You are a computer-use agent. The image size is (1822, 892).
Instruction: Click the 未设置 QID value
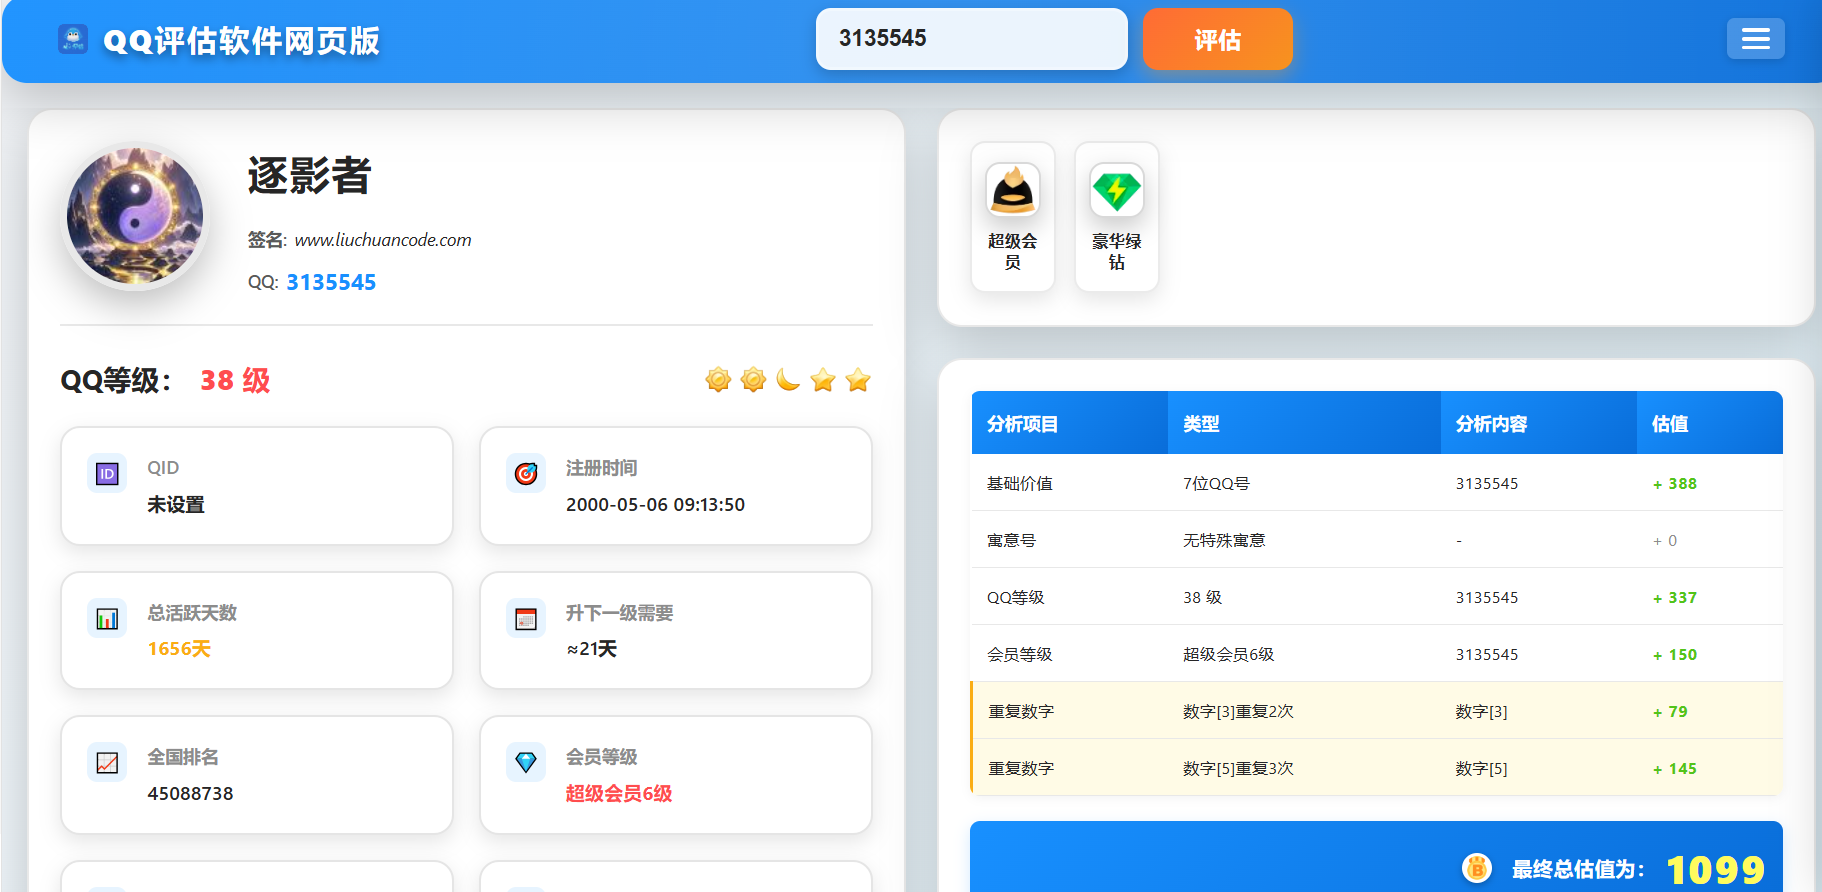click(176, 505)
